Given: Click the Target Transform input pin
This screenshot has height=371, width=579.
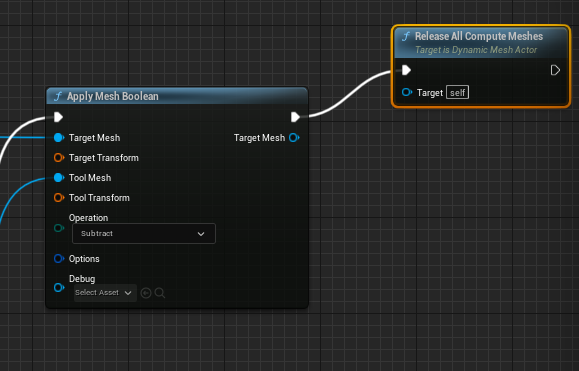Looking at the screenshot, I should pos(59,158).
